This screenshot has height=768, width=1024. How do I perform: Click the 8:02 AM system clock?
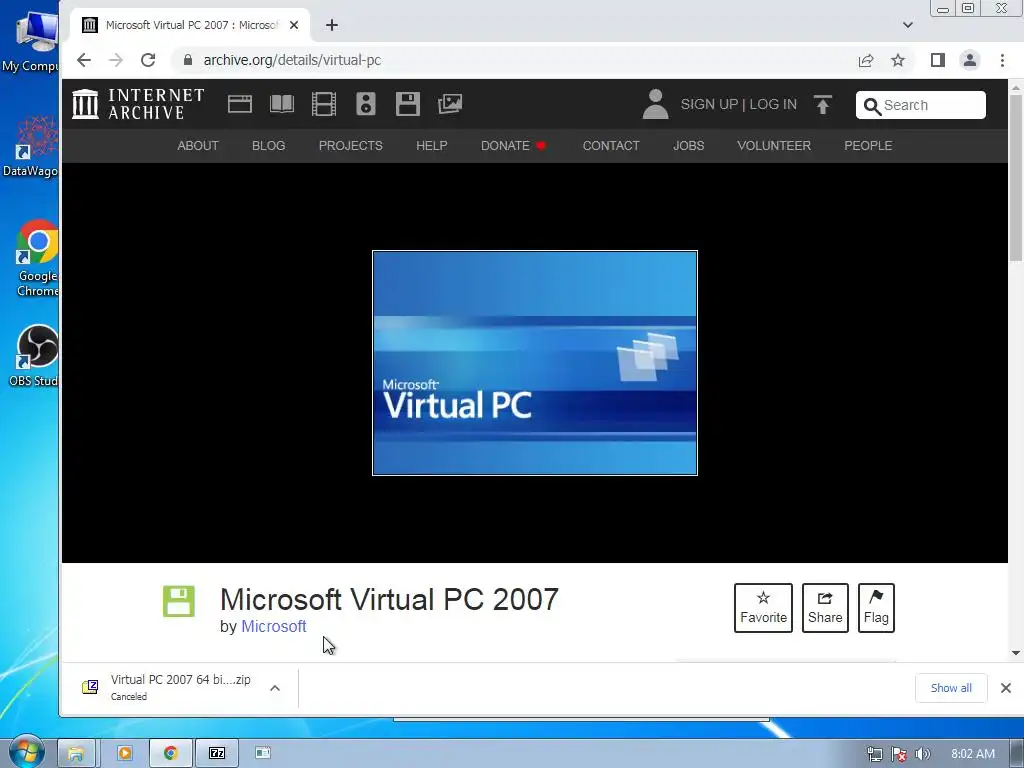click(x=972, y=754)
